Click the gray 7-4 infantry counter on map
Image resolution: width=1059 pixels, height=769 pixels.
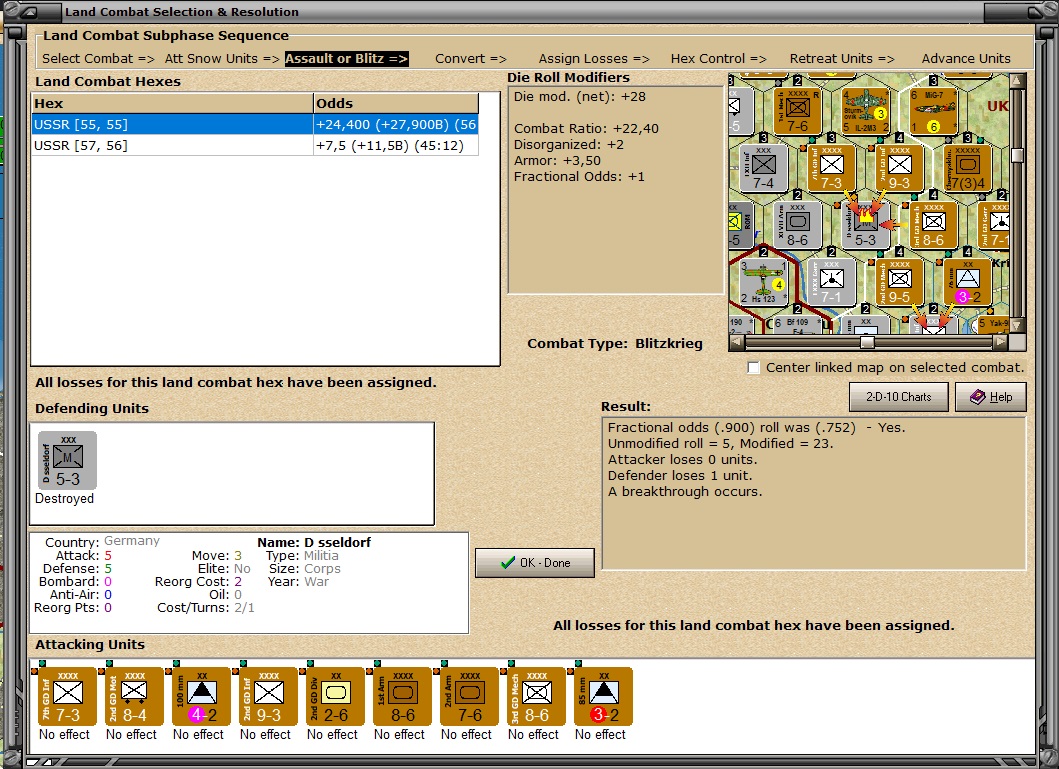[763, 167]
